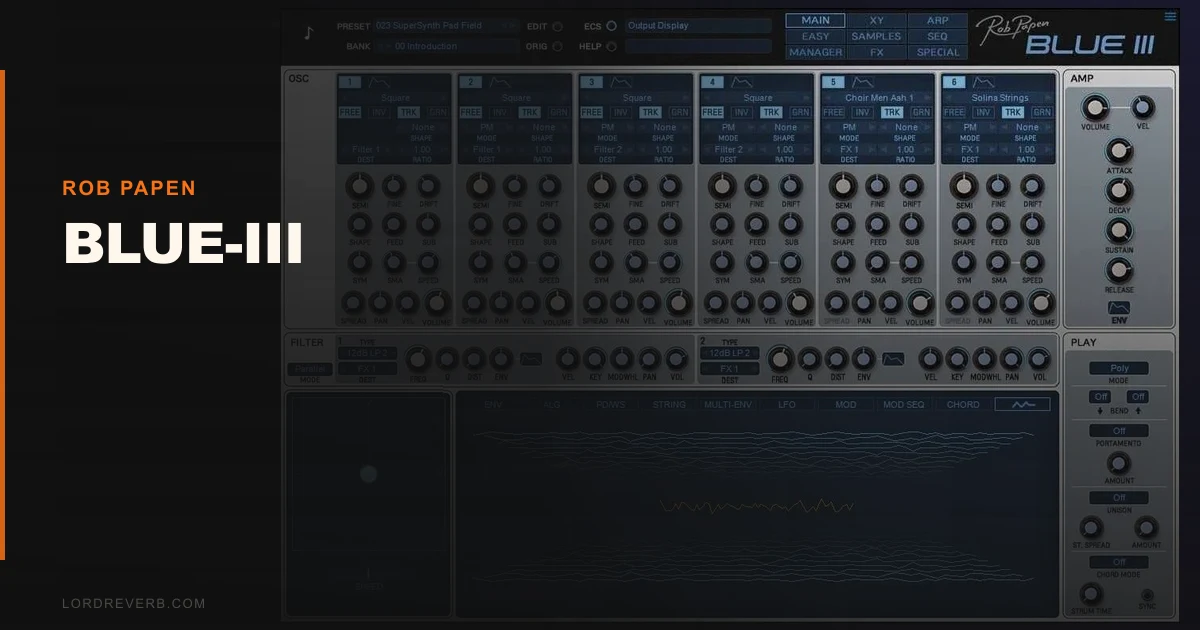Viewport: 1200px width, 630px height.
Task: Click next waveform arrow for Choir Men Aah 1
Action: [927, 98]
